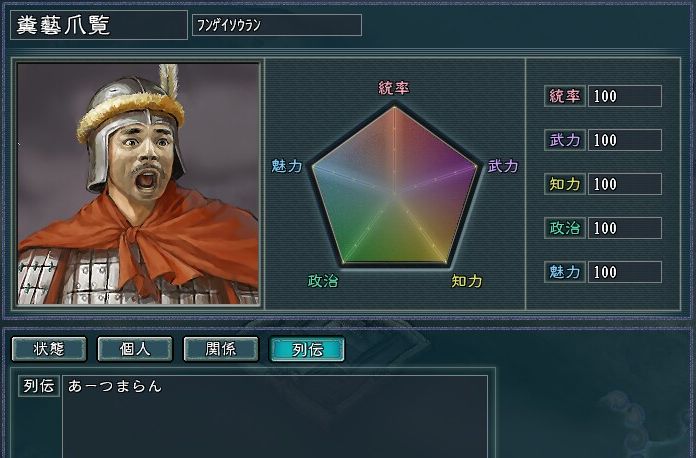Edit the 武力 value field
696x458 pixels.
click(625, 140)
